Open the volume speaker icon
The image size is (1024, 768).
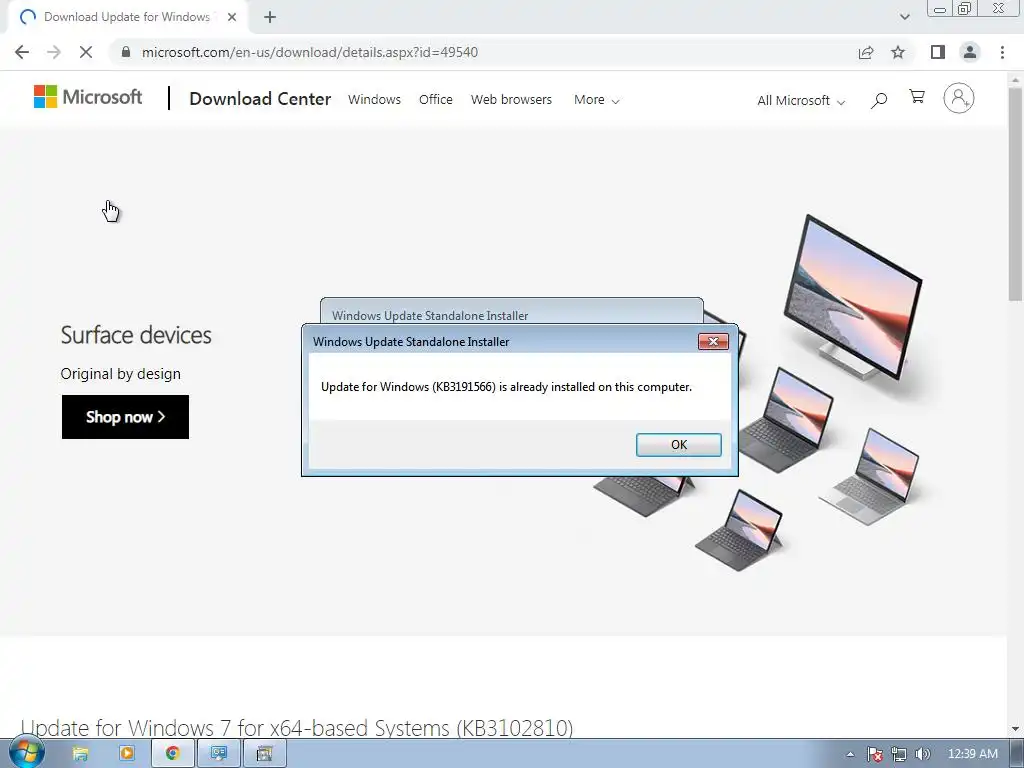922,754
